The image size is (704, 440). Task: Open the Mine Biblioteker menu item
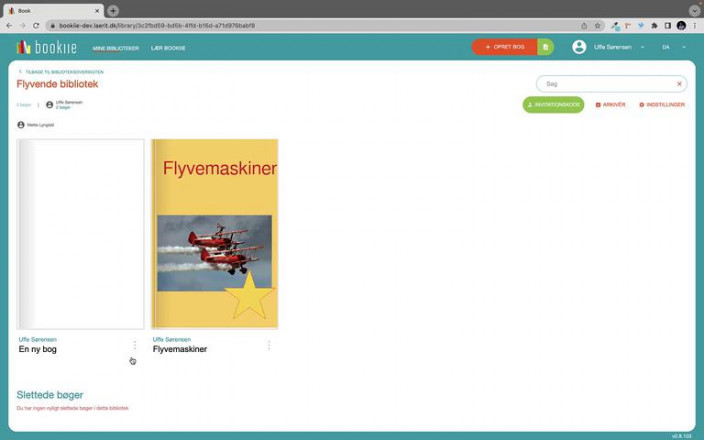115,48
